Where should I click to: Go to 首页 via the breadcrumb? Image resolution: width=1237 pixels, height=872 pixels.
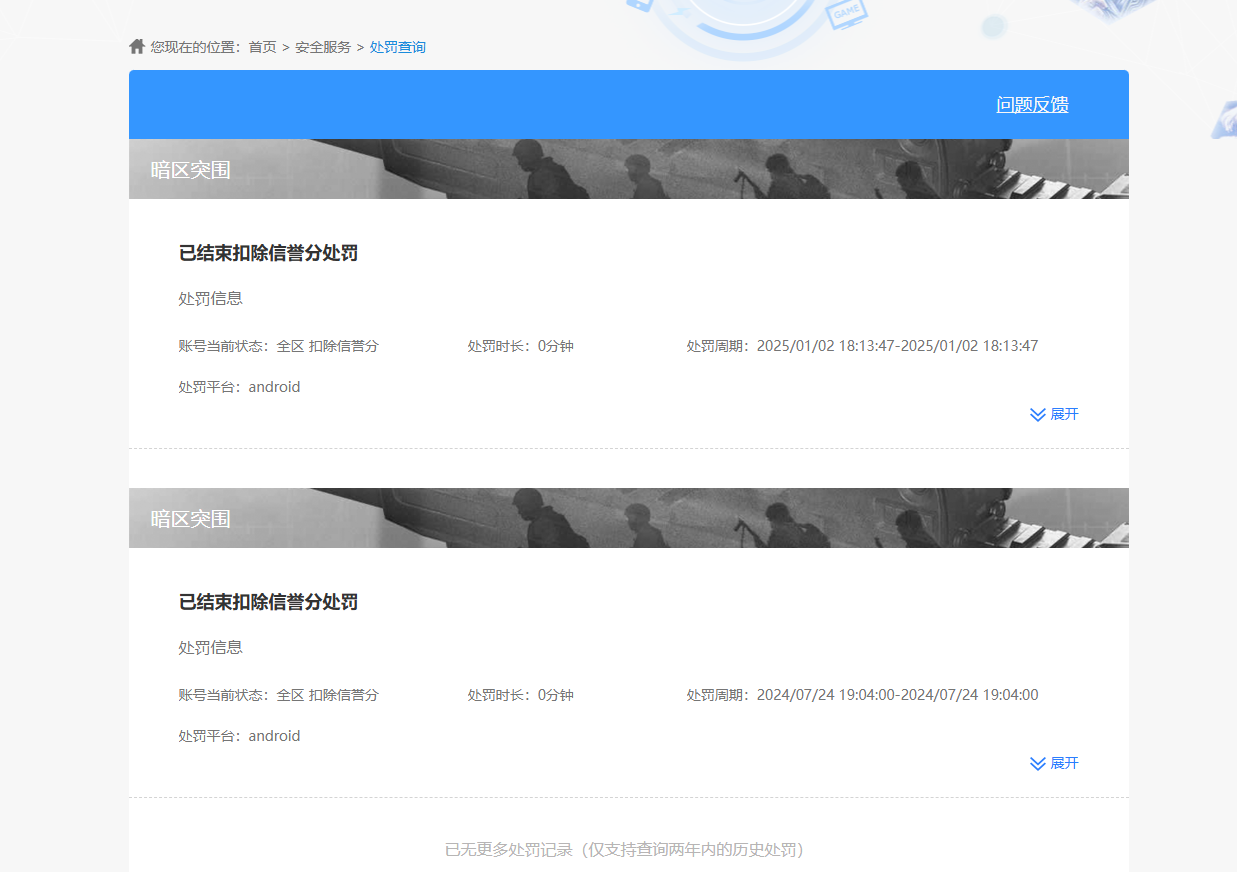click(262, 47)
